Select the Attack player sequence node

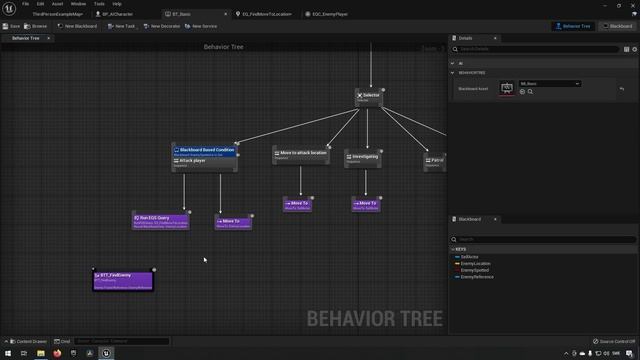(x=204, y=162)
